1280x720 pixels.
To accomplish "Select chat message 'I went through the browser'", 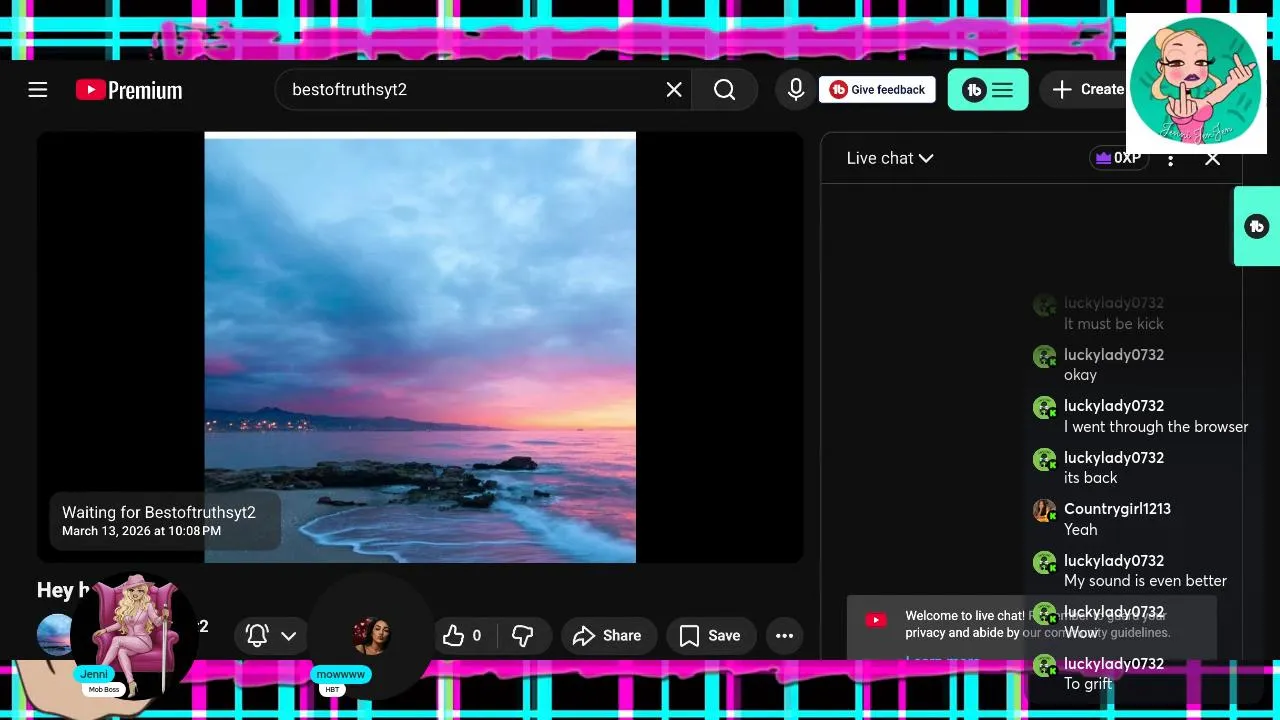I will pos(1156,427).
